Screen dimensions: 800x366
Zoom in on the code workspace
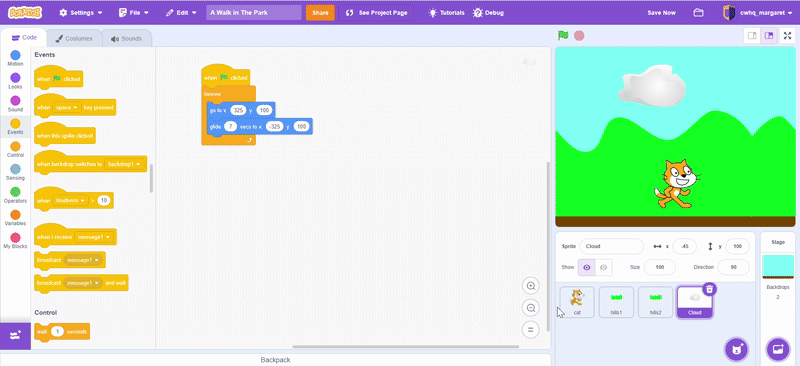[x=531, y=286]
